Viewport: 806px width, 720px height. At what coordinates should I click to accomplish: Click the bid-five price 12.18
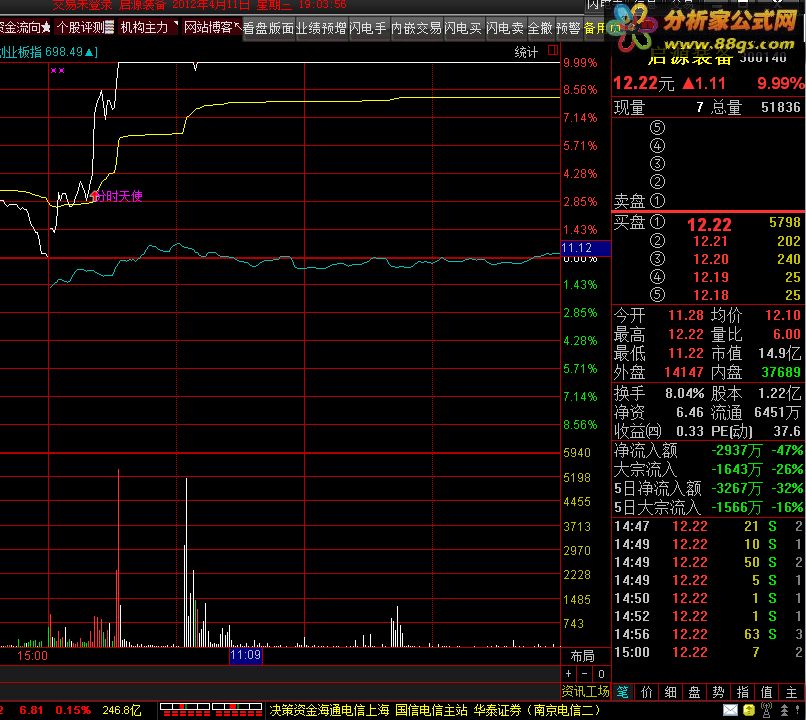click(711, 295)
